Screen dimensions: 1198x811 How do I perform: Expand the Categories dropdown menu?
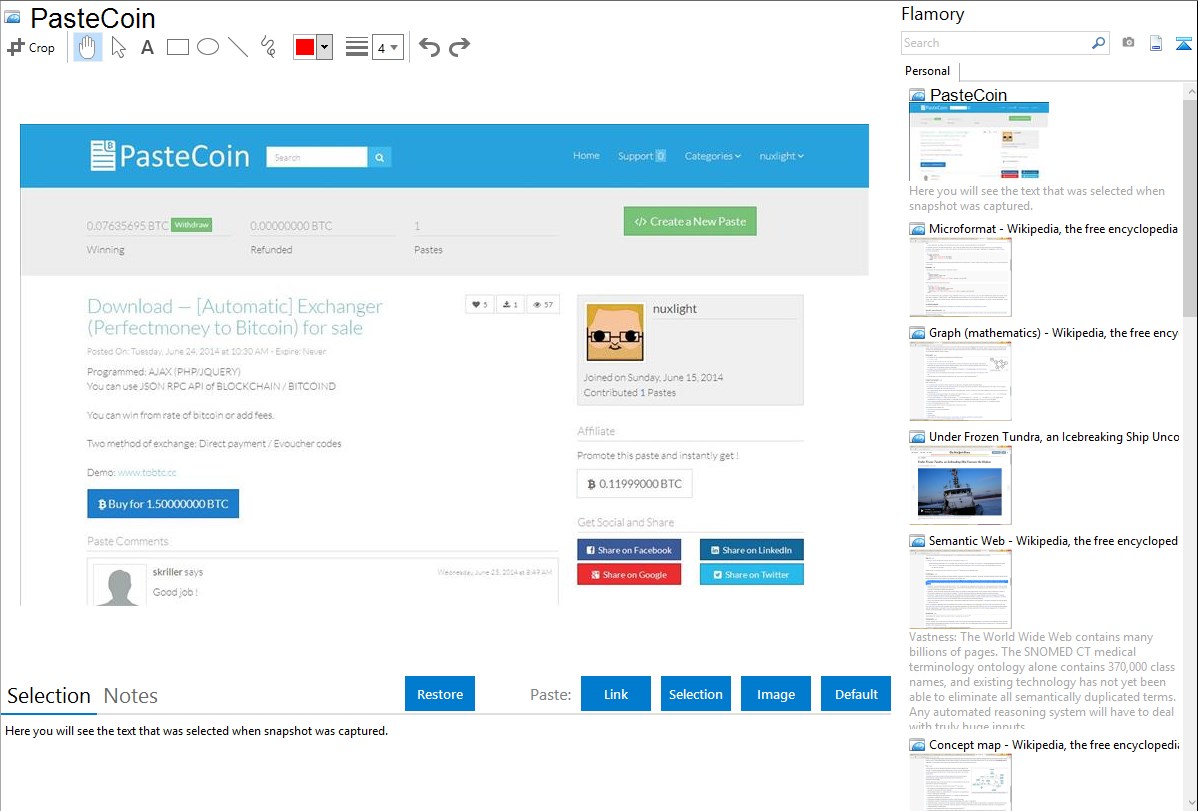tap(712, 155)
